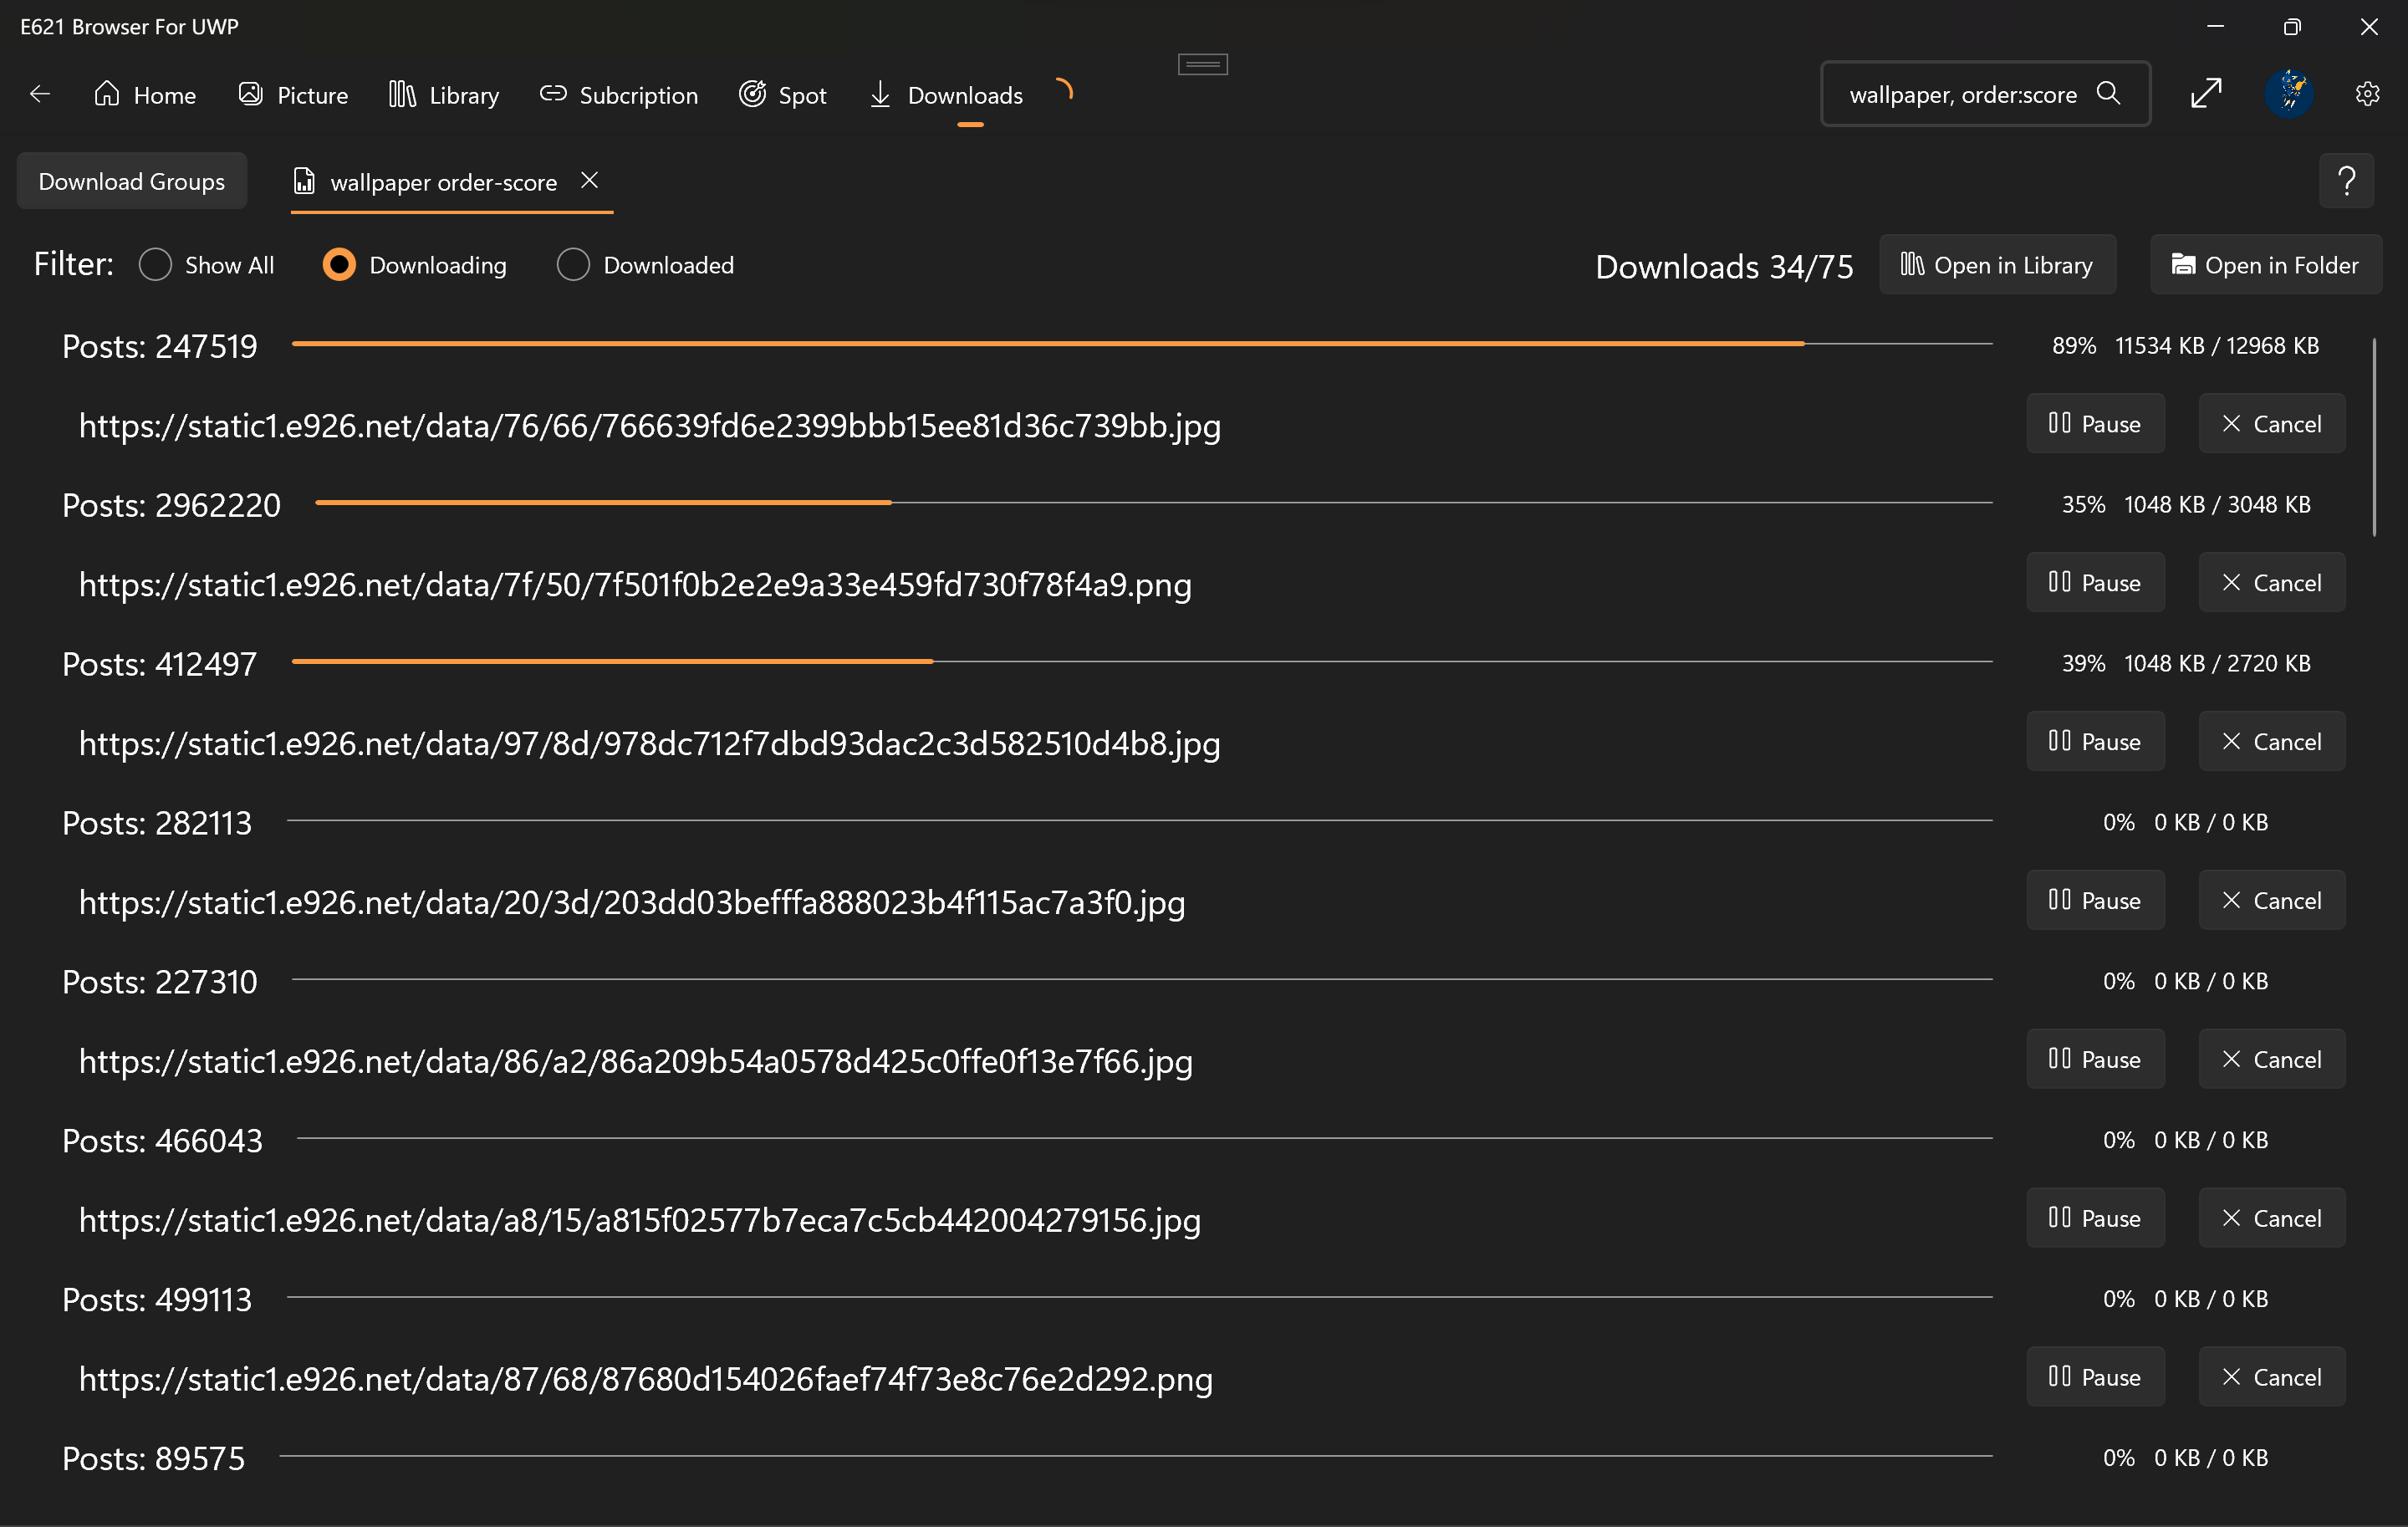The width and height of the screenshot is (2408, 1527).
Task: Click the fullscreen expand arrows icon
Action: pos(2206,94)
